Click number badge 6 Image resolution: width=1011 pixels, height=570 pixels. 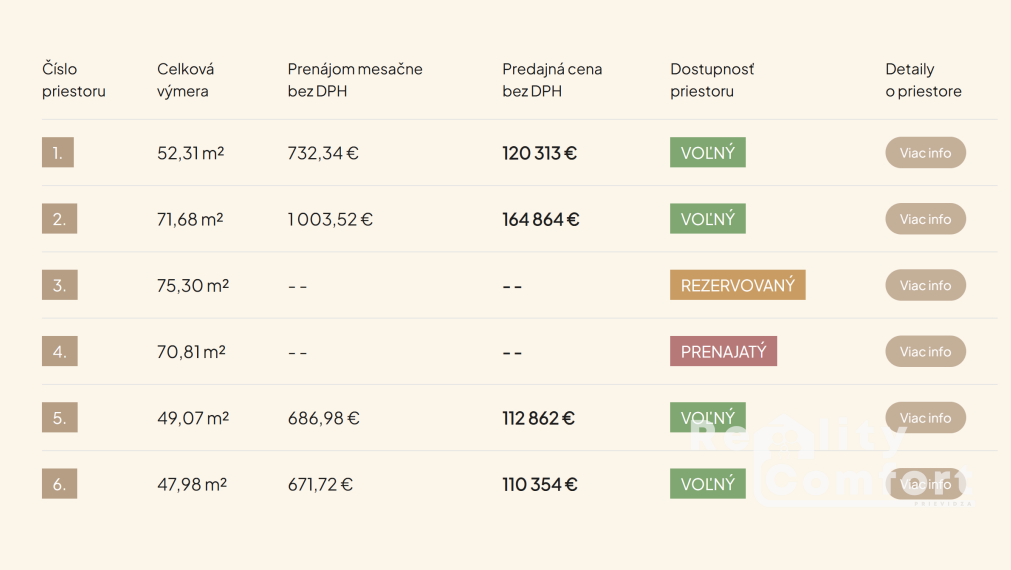pos(59,484)
